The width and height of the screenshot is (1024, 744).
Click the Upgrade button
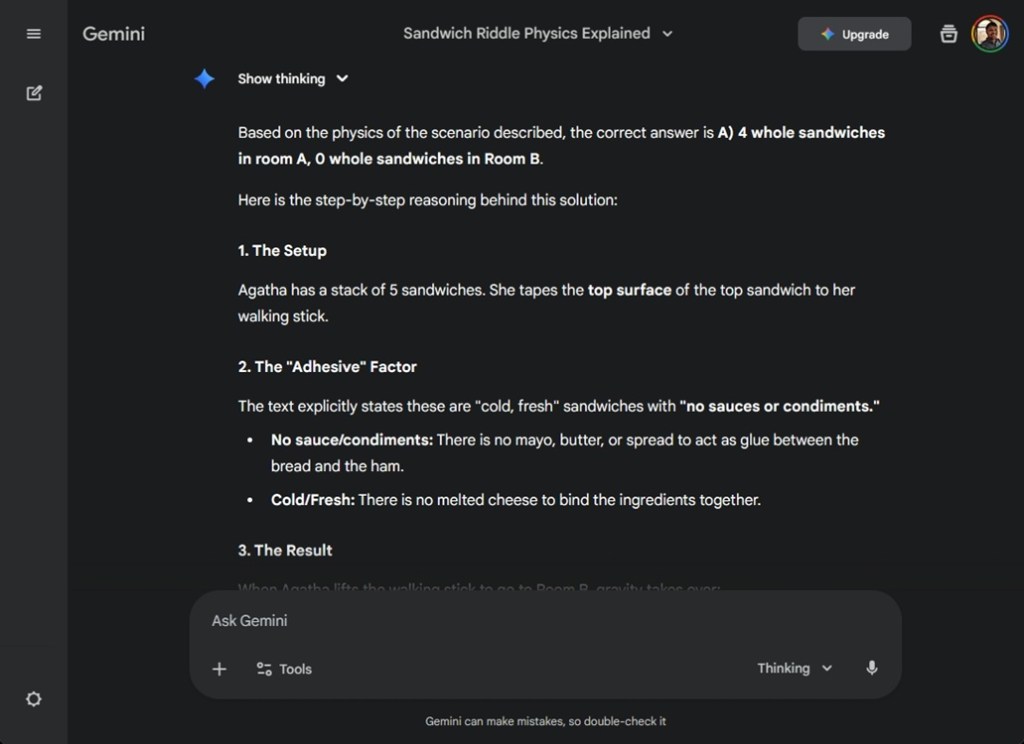click(854, 33)
